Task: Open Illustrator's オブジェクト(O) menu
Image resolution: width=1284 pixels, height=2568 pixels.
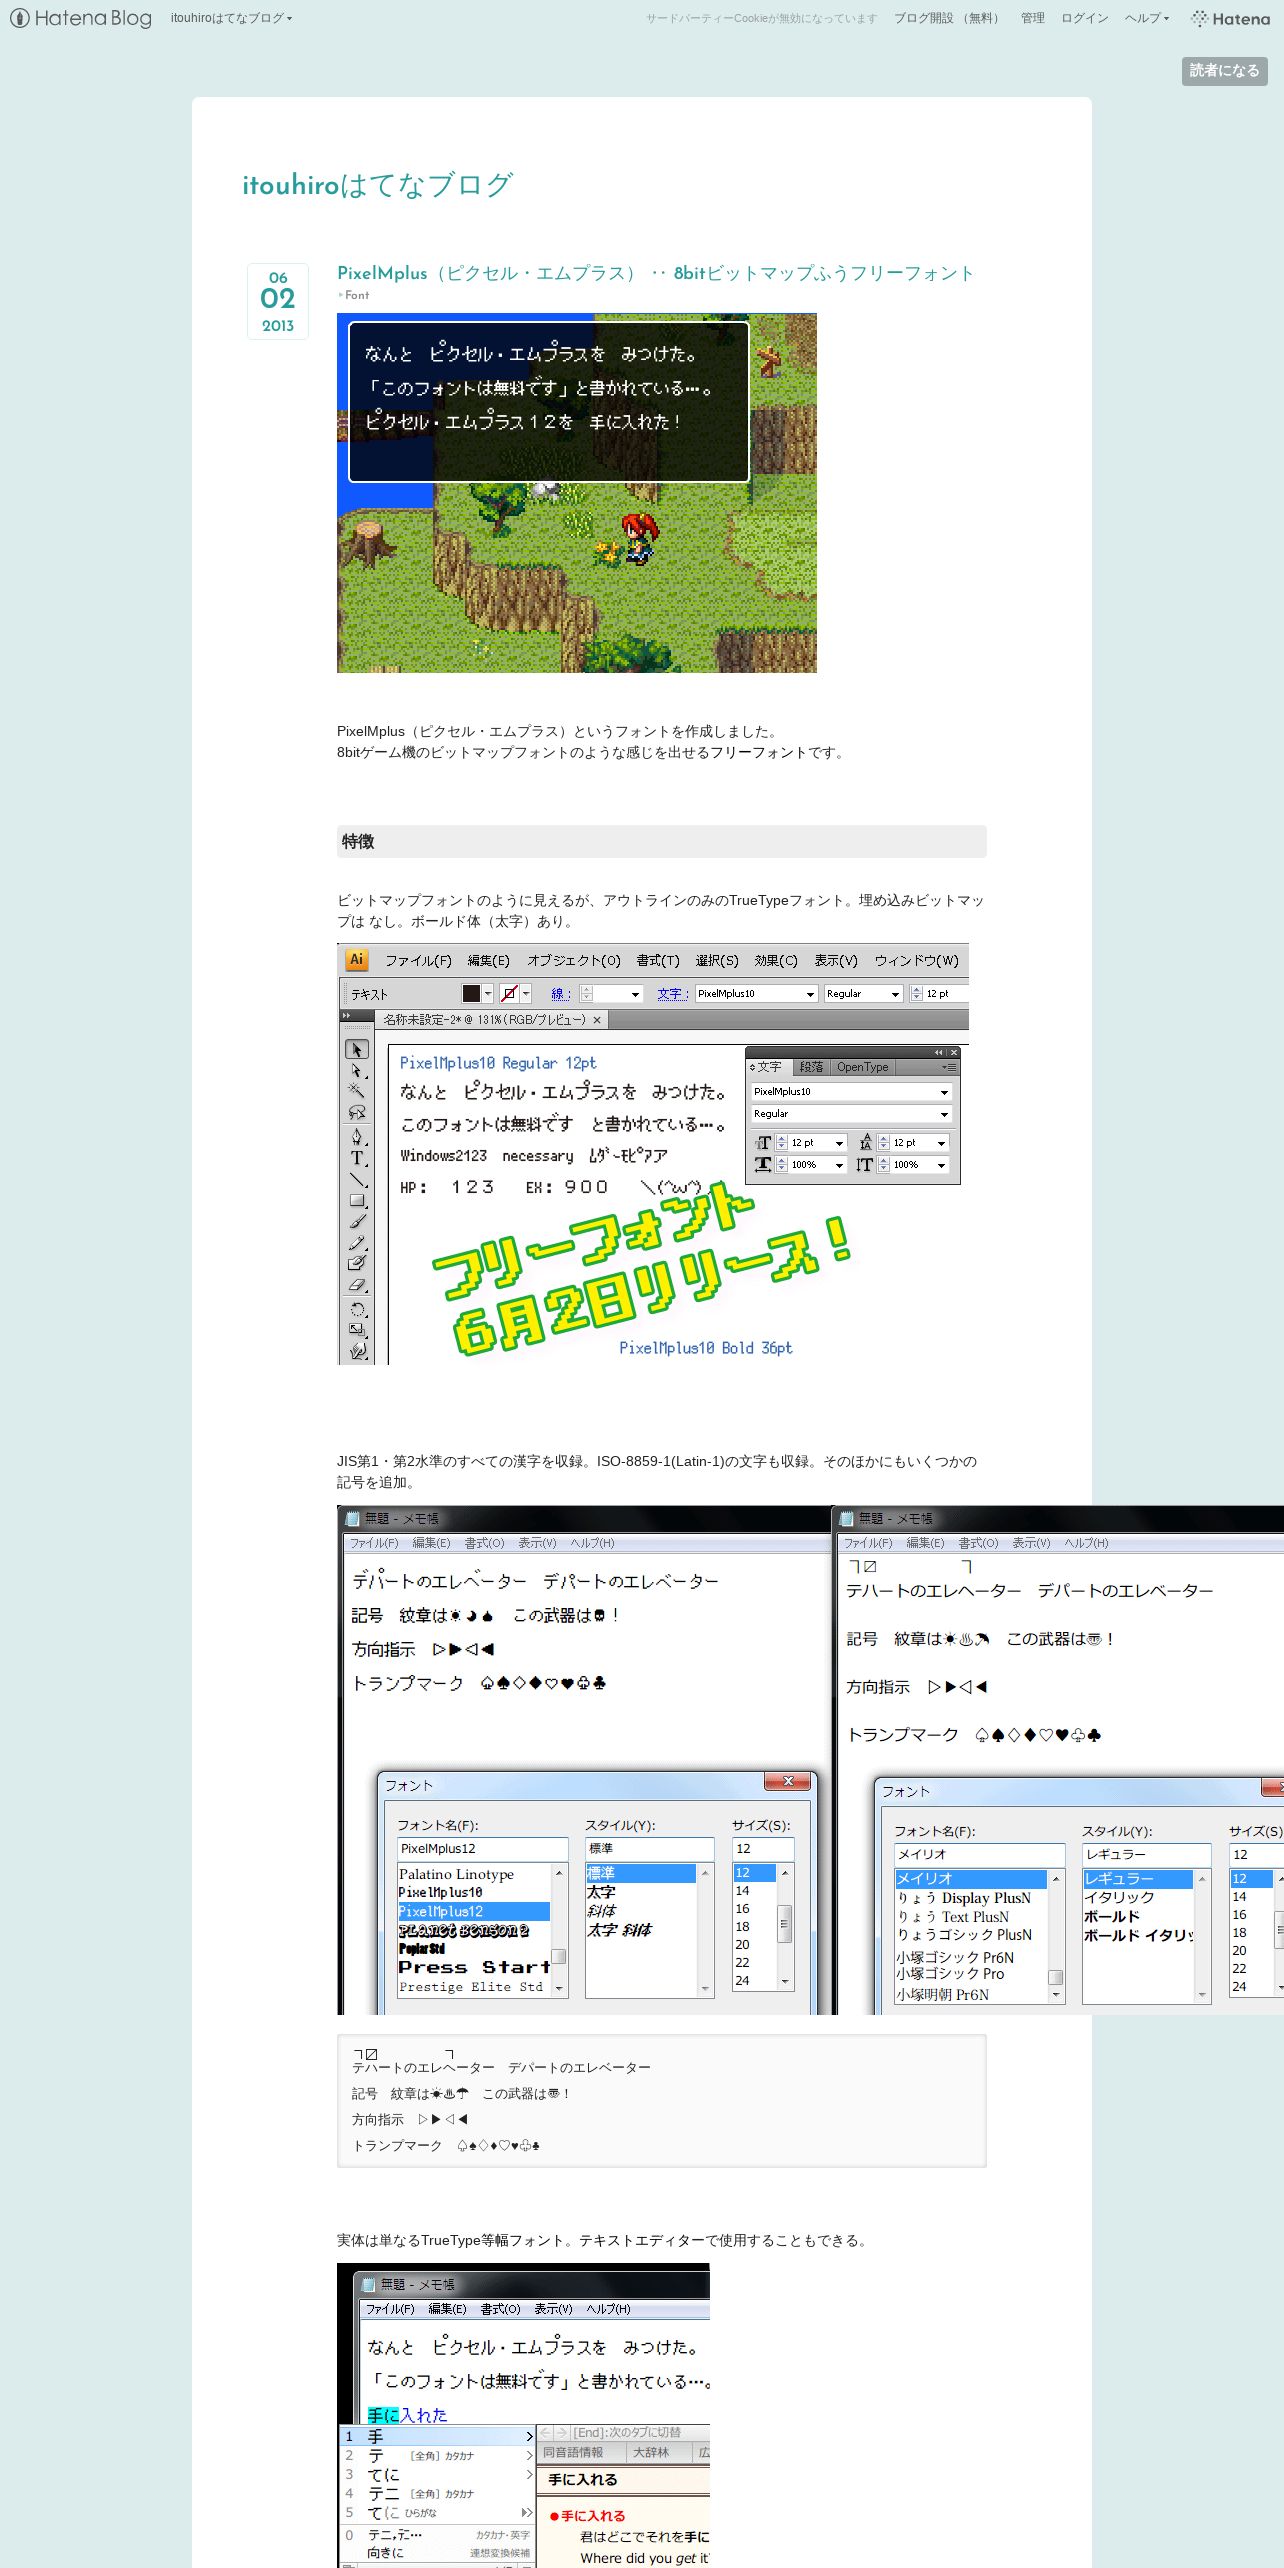Action: [x=574, y=960]
